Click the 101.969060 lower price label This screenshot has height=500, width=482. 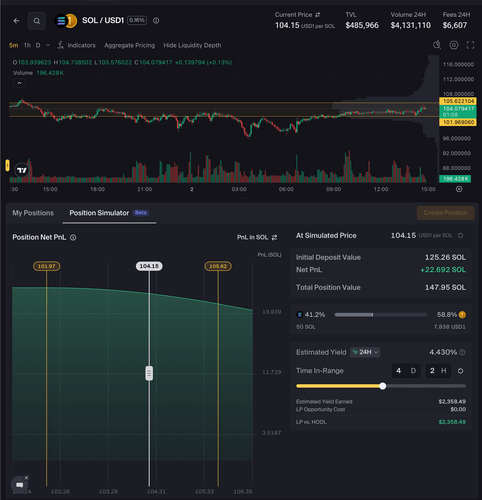[458, 122]
